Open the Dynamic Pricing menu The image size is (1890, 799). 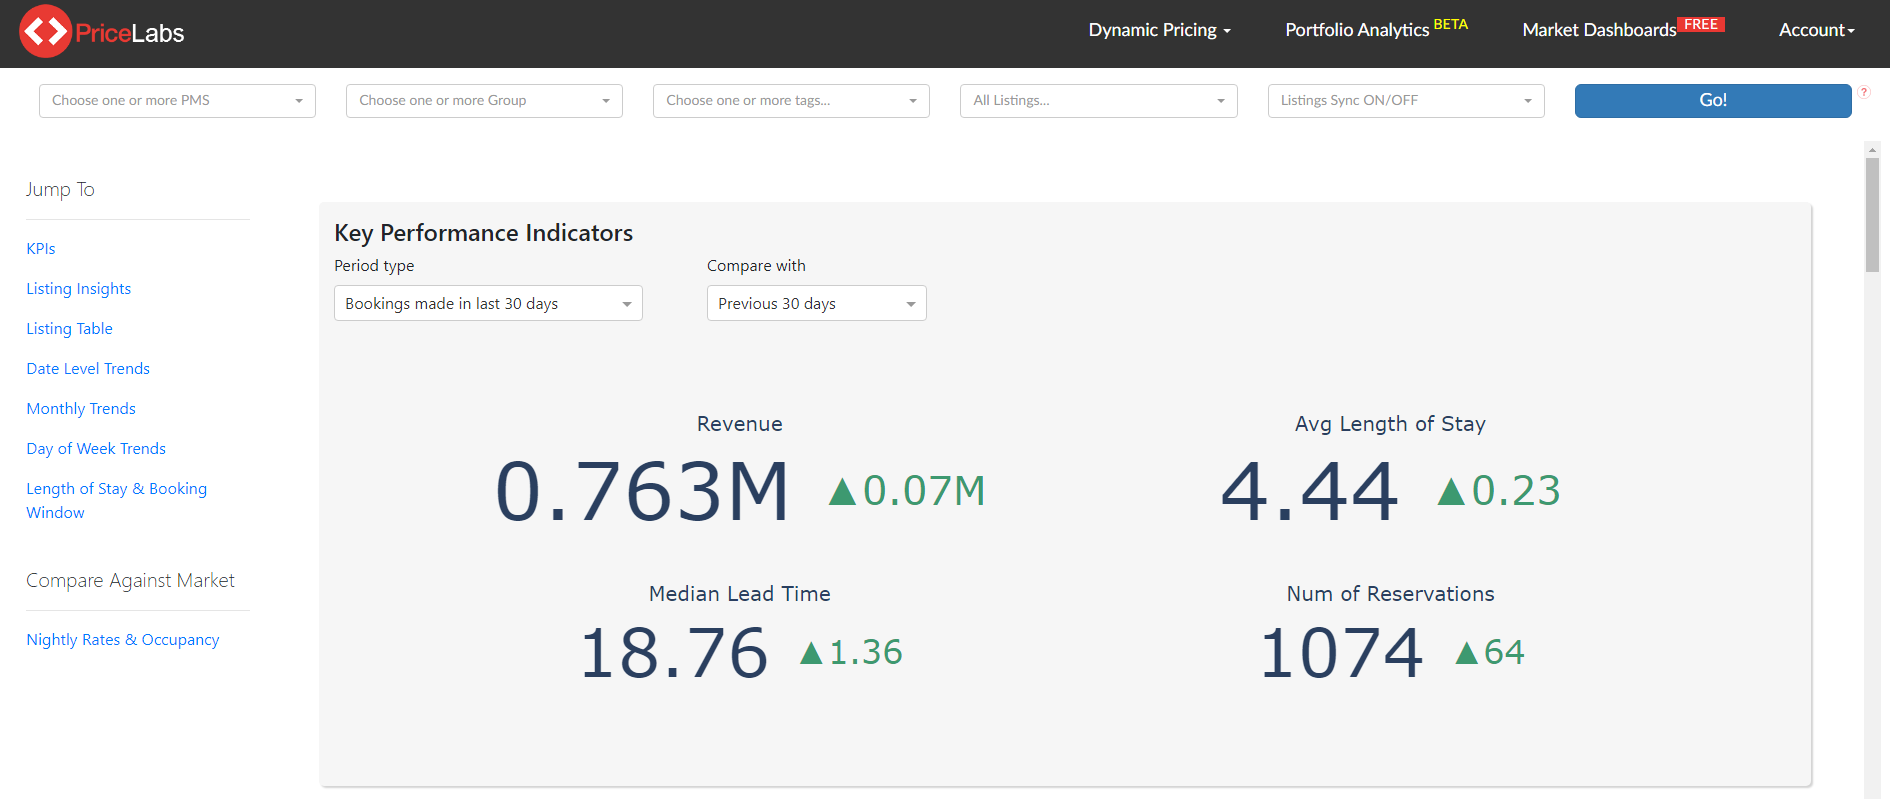[x=1159, y=30]
